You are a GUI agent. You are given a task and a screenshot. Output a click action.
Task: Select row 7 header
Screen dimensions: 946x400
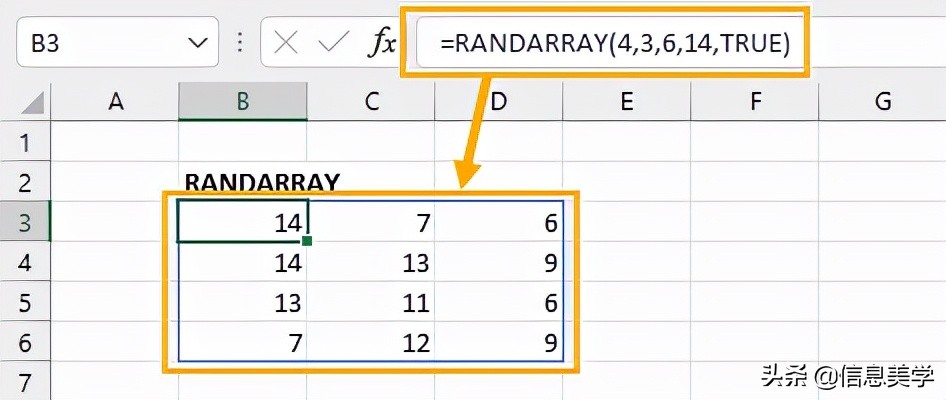[25, 381]
